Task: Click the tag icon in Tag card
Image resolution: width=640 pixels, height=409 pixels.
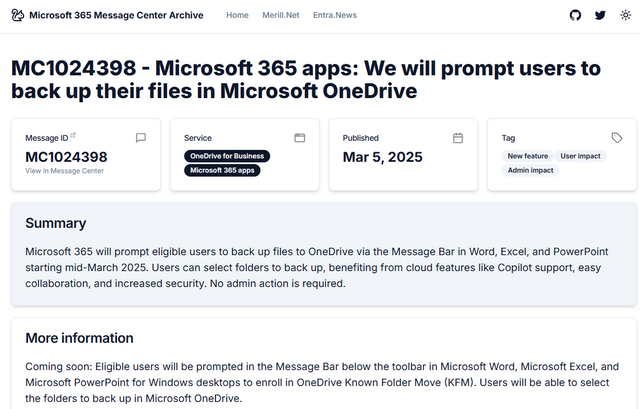Action: 617,138
